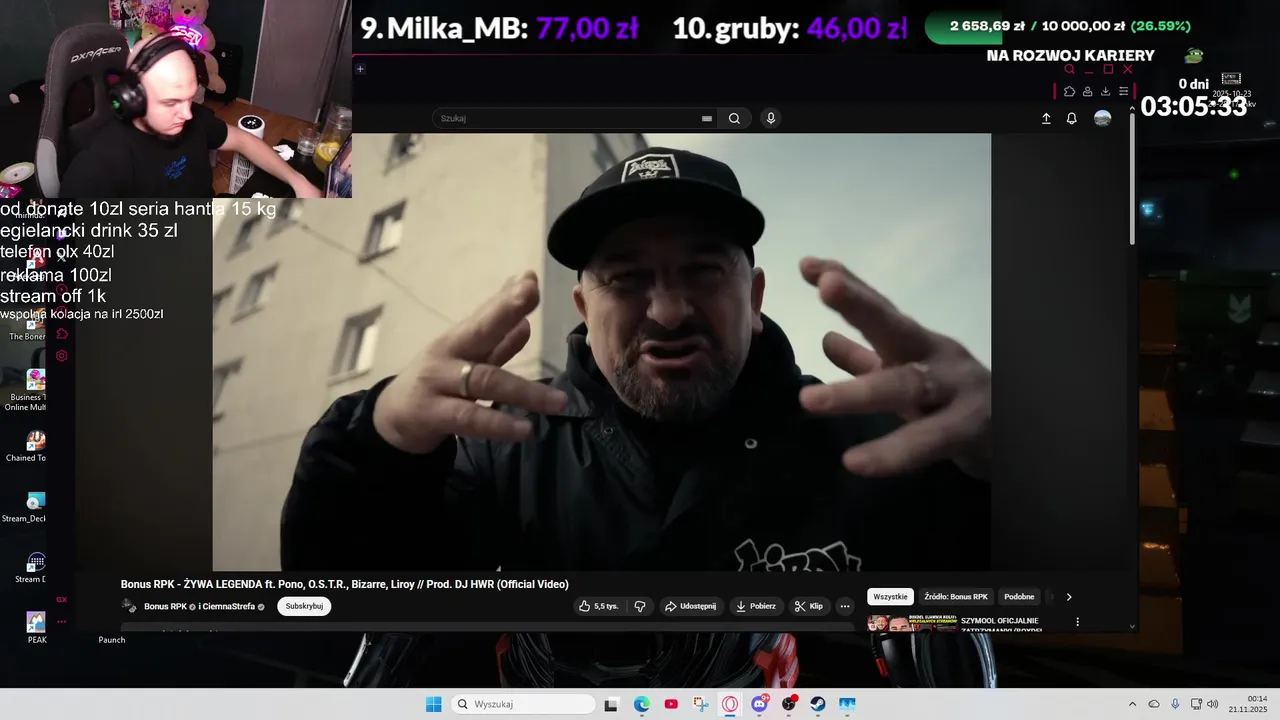
Task: Open network settings tray icon
Action: 1197,704
